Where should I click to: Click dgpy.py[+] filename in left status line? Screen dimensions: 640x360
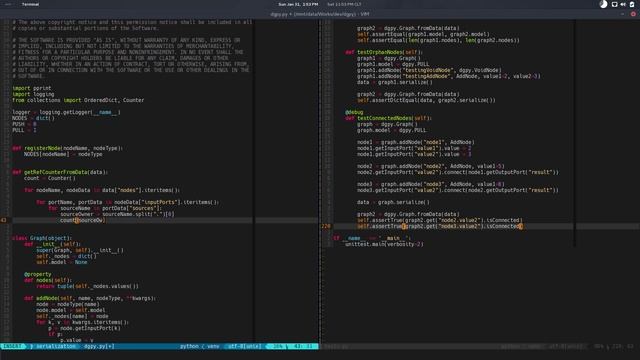pyautogui.click(x=99, y=346)
